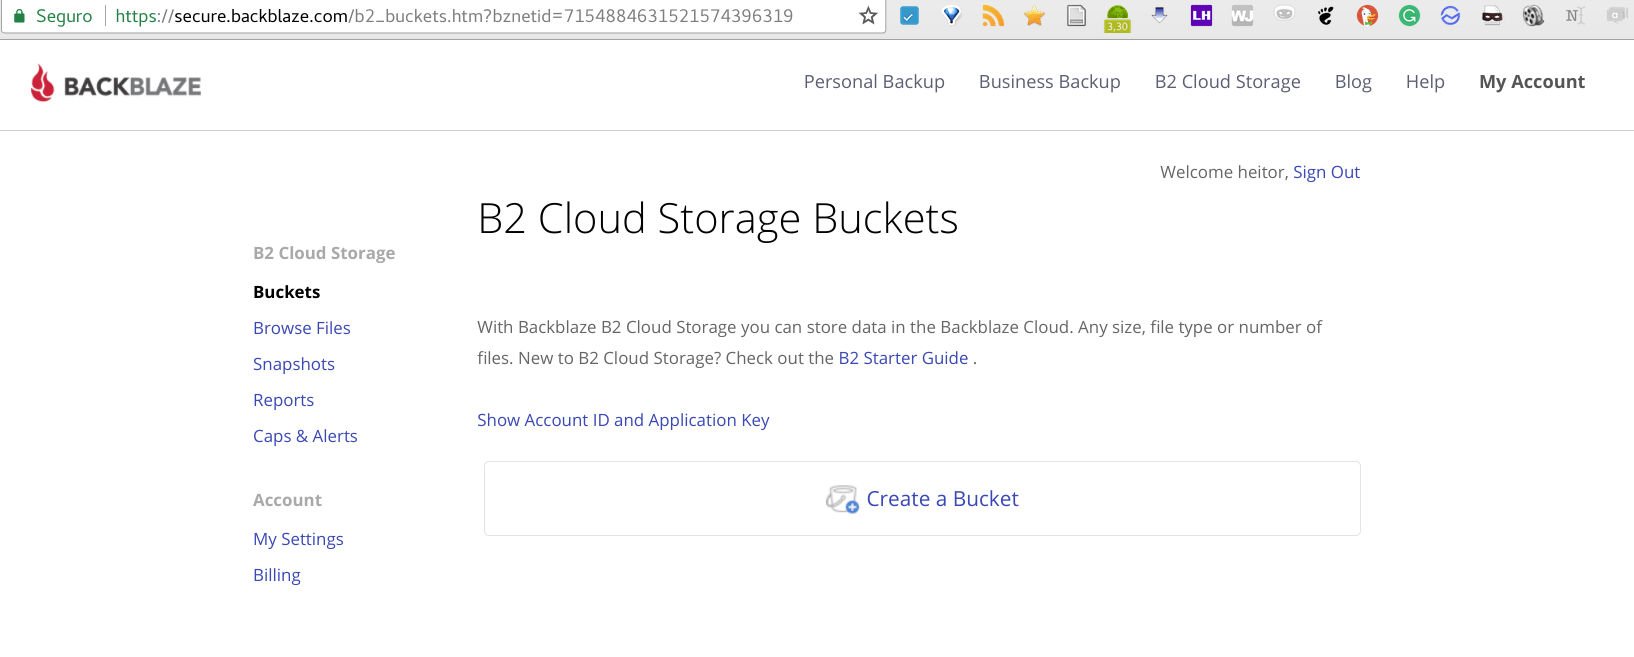Sign out of the account

(1326, 172)
